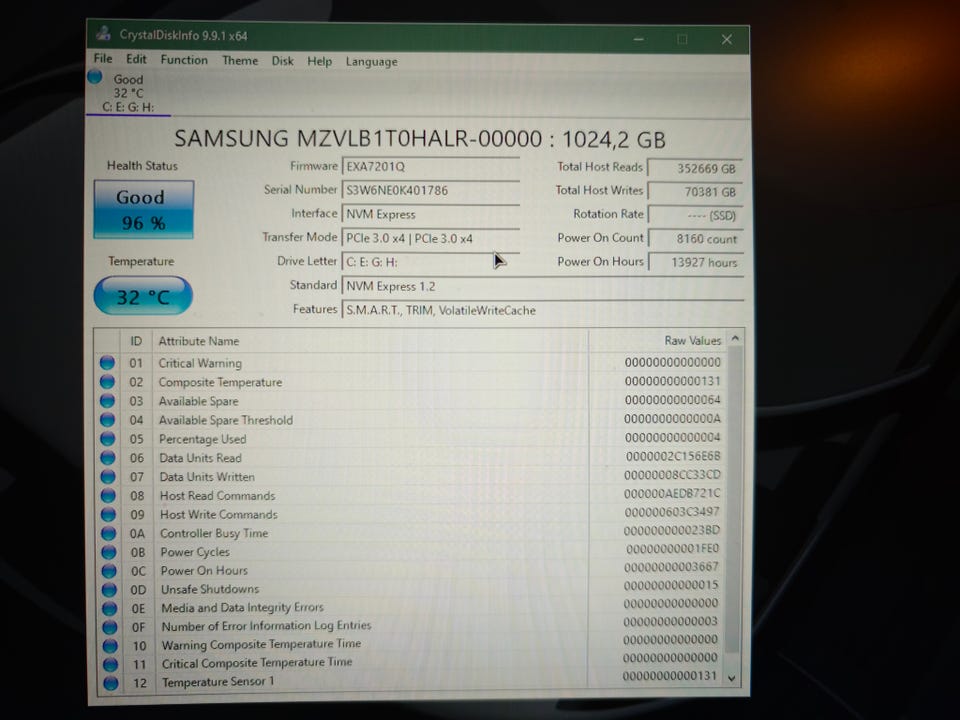
Task: Open the Theme menu
Action: 239,61
